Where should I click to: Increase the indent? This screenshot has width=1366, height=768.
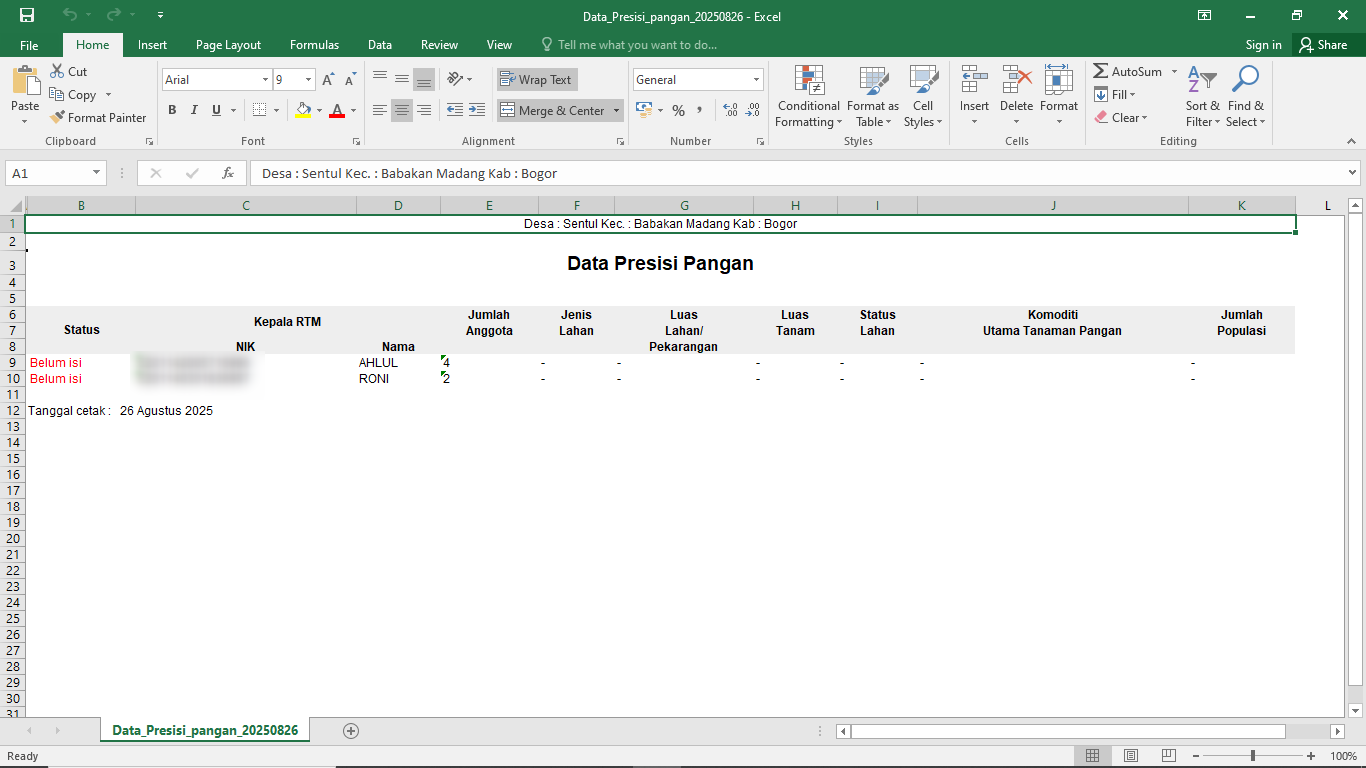tap(477, 110)
